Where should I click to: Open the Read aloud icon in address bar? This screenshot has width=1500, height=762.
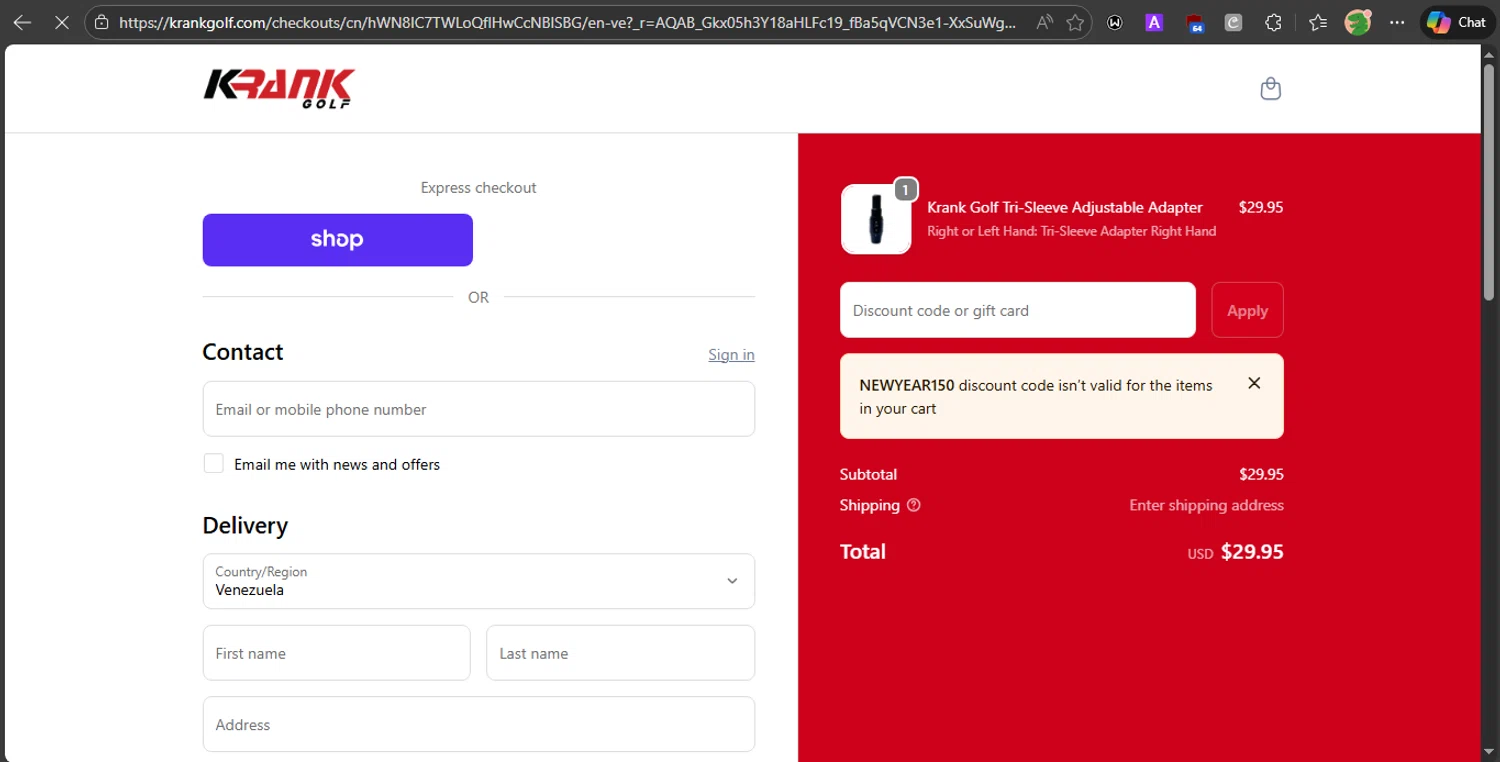pos(1044,22)
